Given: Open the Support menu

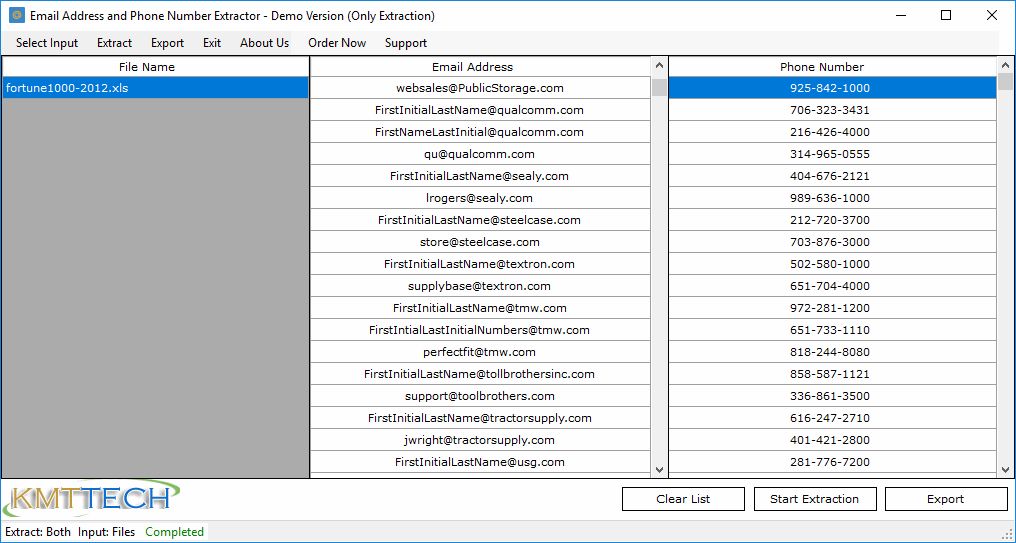Looking at the screenshot, I should [x=405, y=43].
